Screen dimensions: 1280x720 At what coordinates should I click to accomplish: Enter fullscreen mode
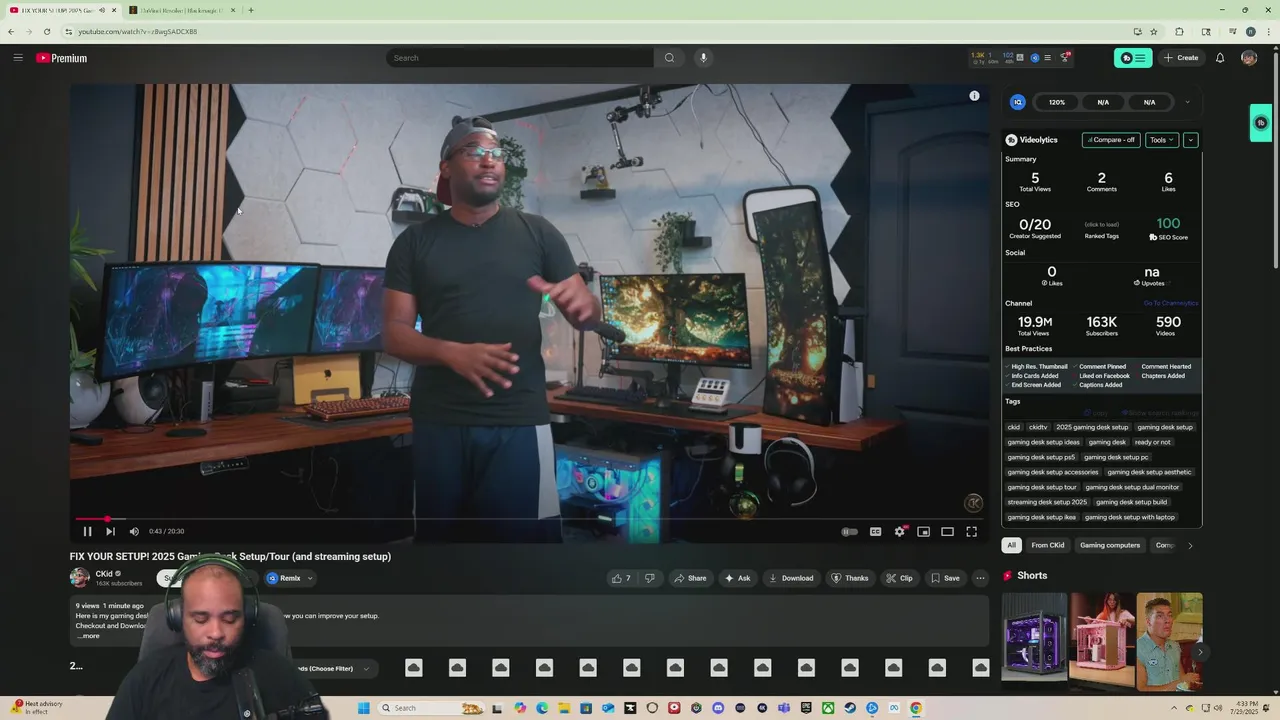click(971, 532)
